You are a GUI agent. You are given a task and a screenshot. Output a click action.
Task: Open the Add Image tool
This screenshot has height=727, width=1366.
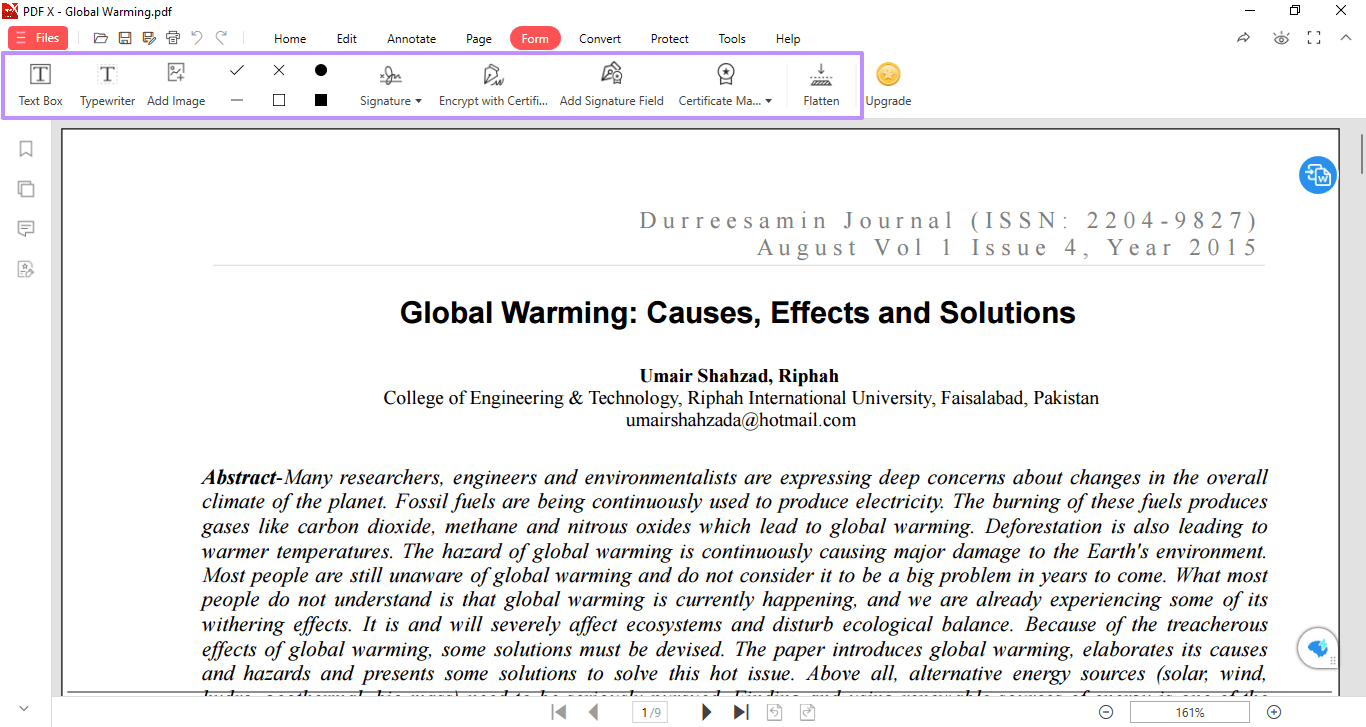(x=175, y=84)
